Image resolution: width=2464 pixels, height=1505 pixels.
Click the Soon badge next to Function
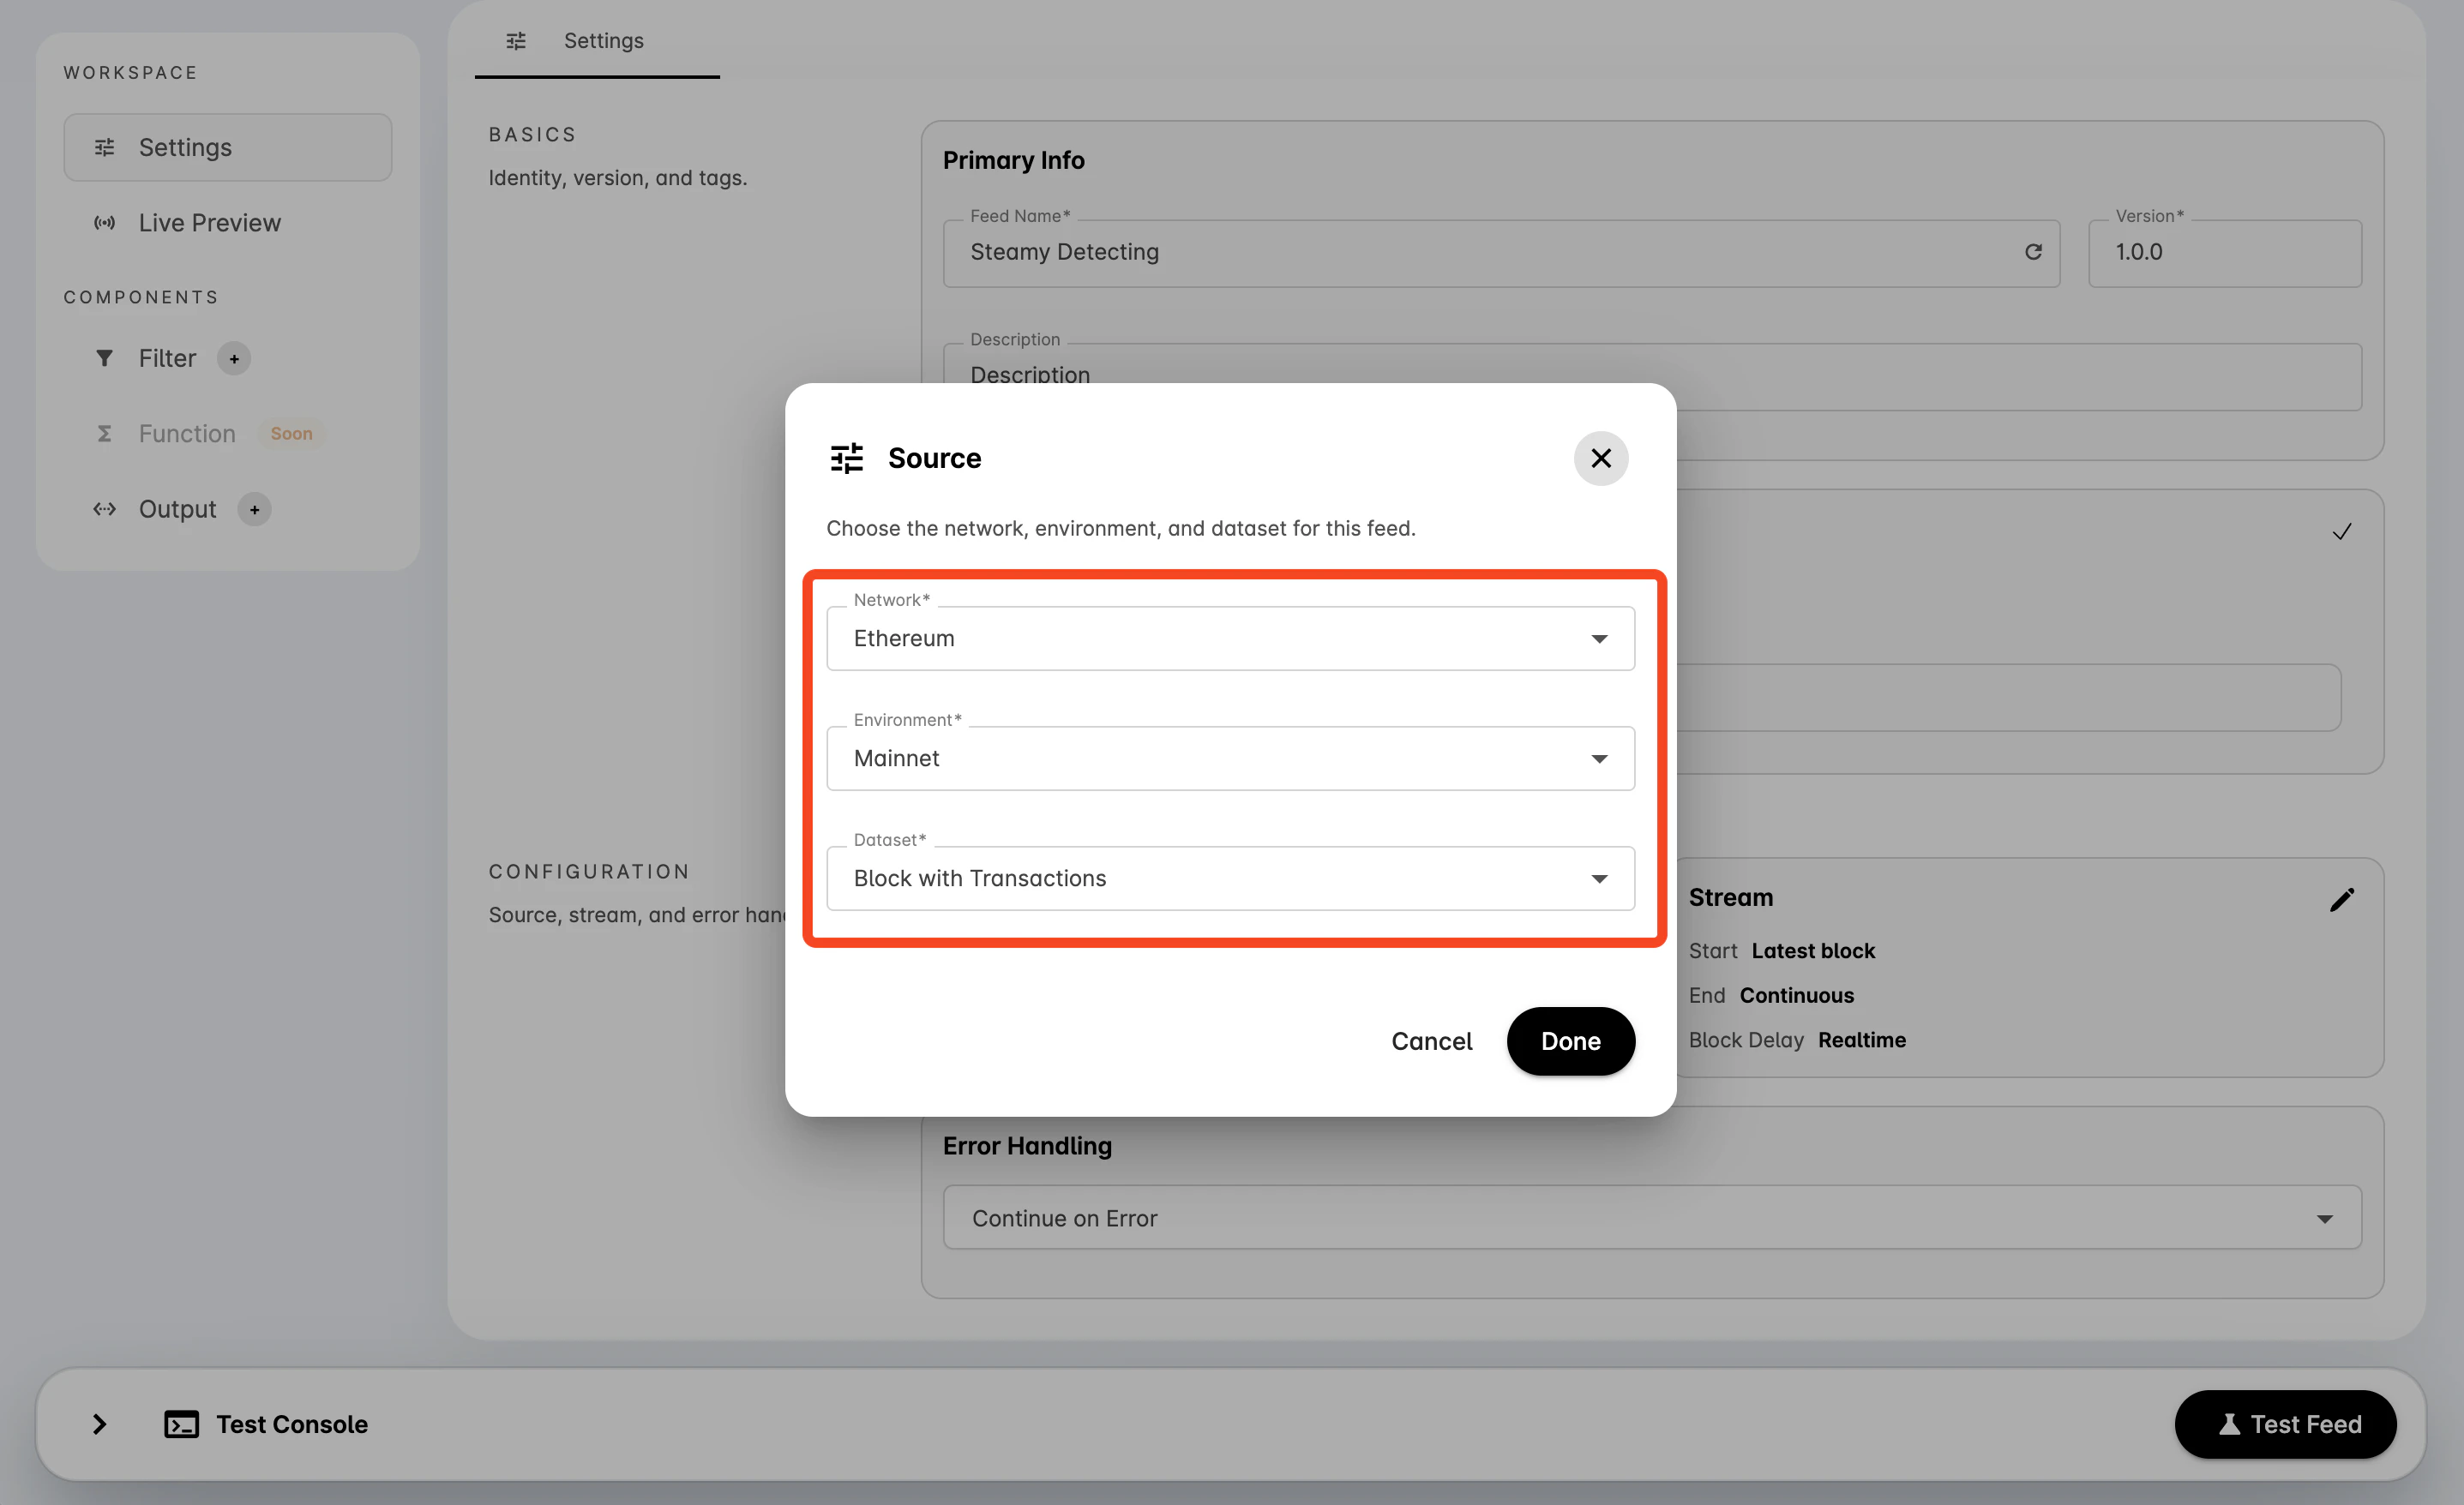(x=291, y=433)
